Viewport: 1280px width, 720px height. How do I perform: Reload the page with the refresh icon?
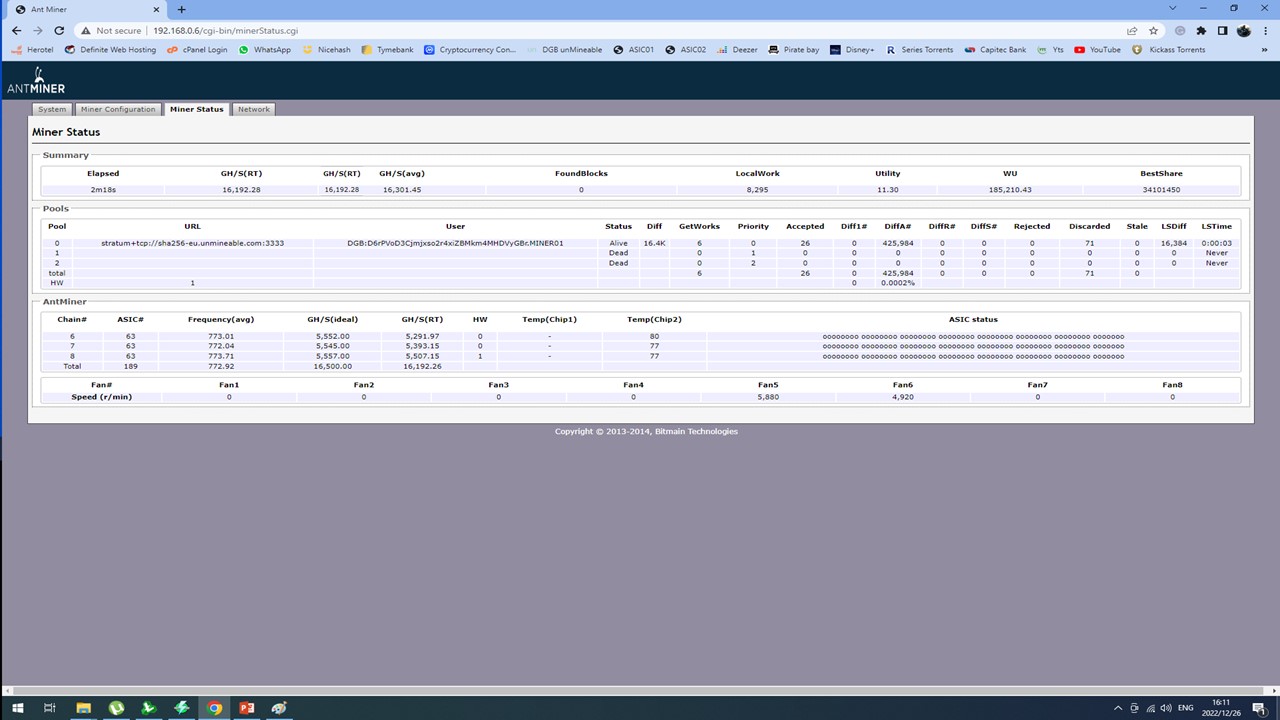(x=59, y=31)
